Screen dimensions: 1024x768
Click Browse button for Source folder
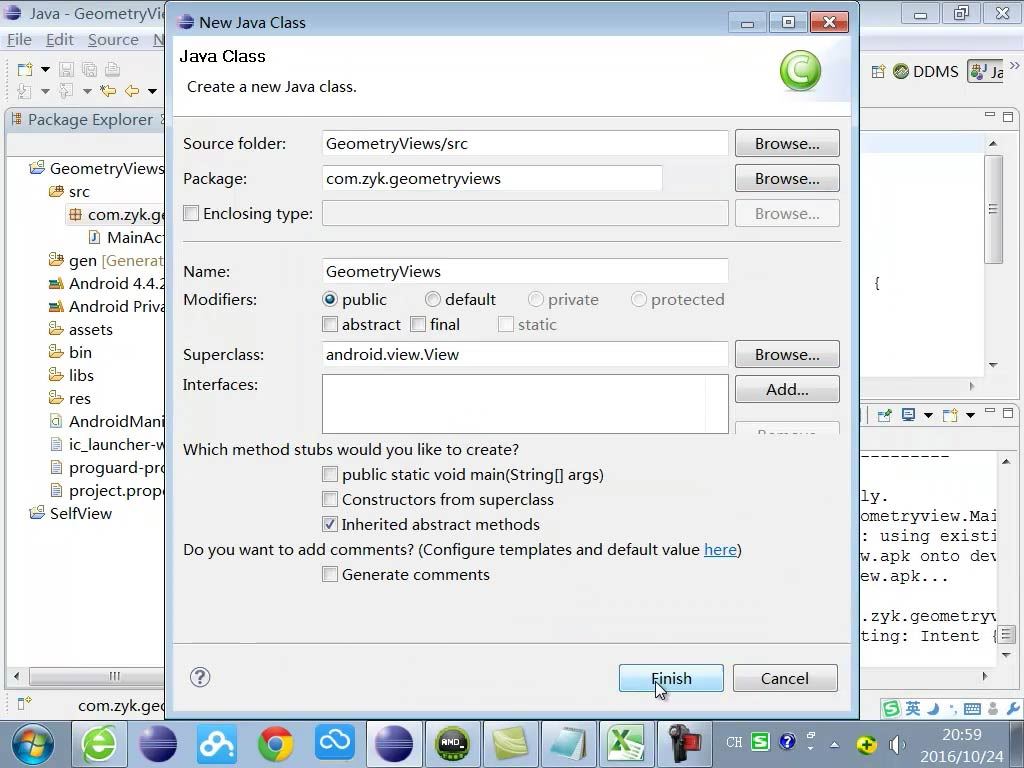787,143
